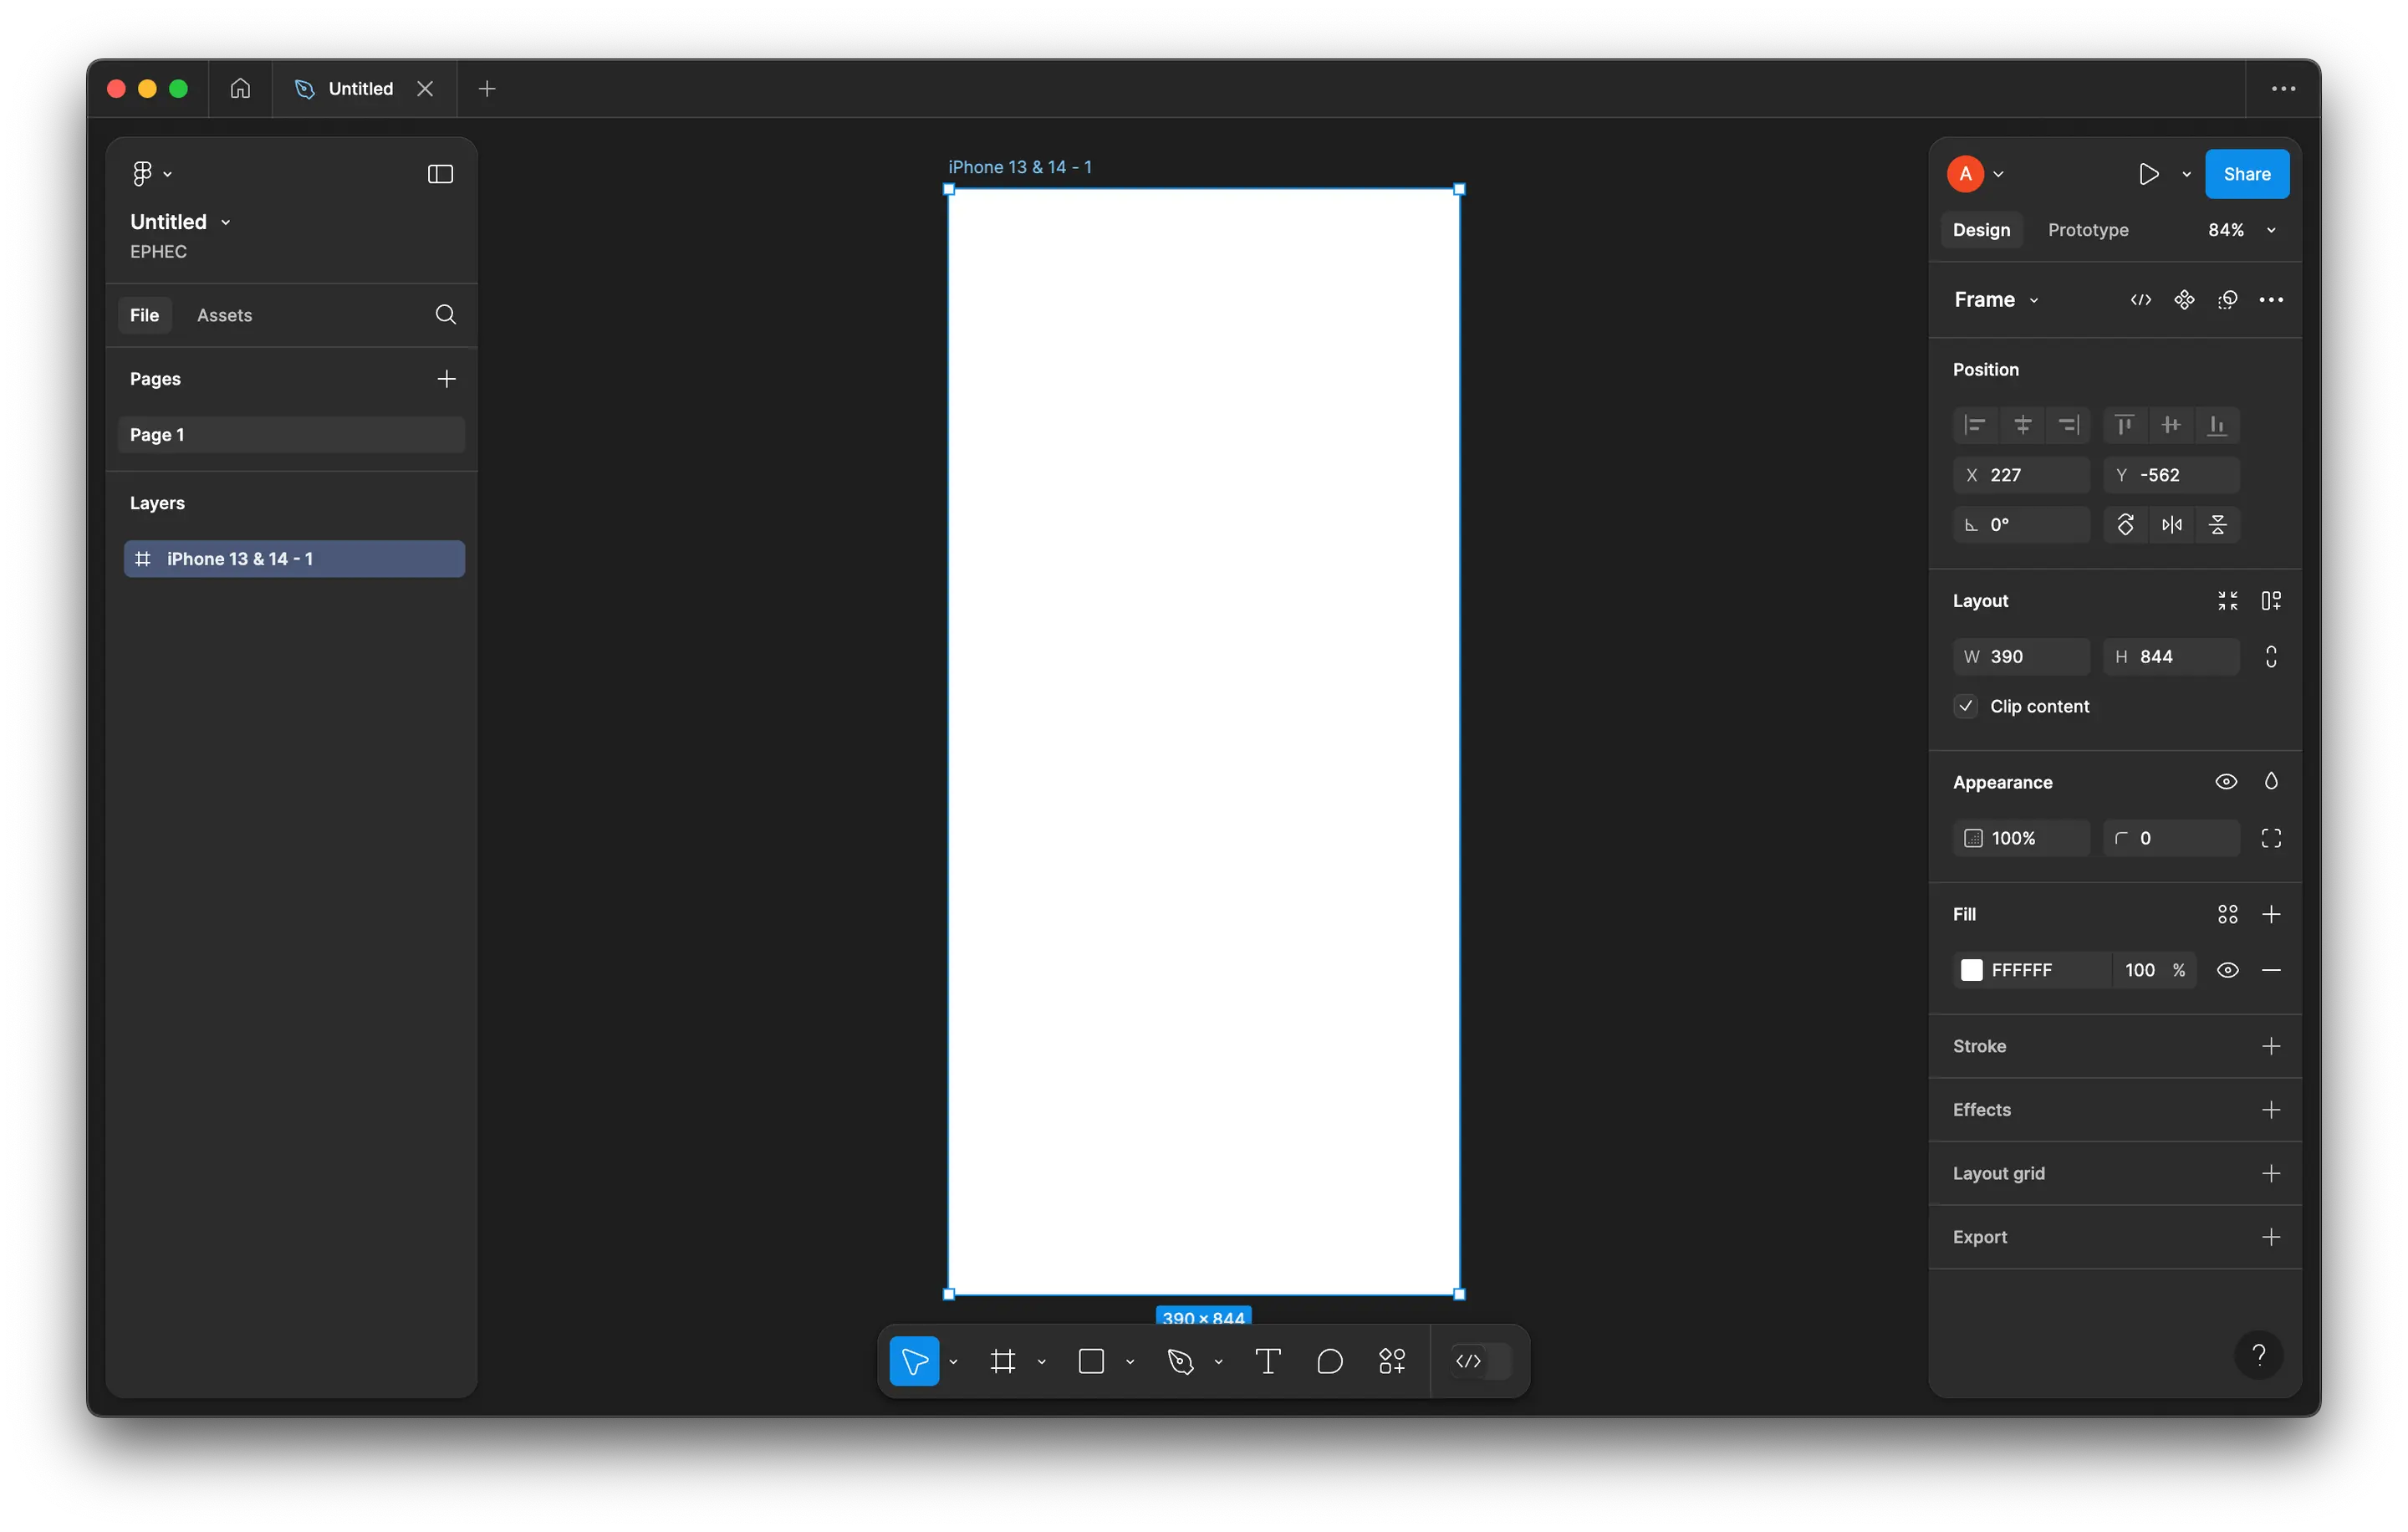The width and height of the screenshot is (2408, 1532).
Task: Select the Pen tool in toolbar
Action: tap(1180, 1361)
